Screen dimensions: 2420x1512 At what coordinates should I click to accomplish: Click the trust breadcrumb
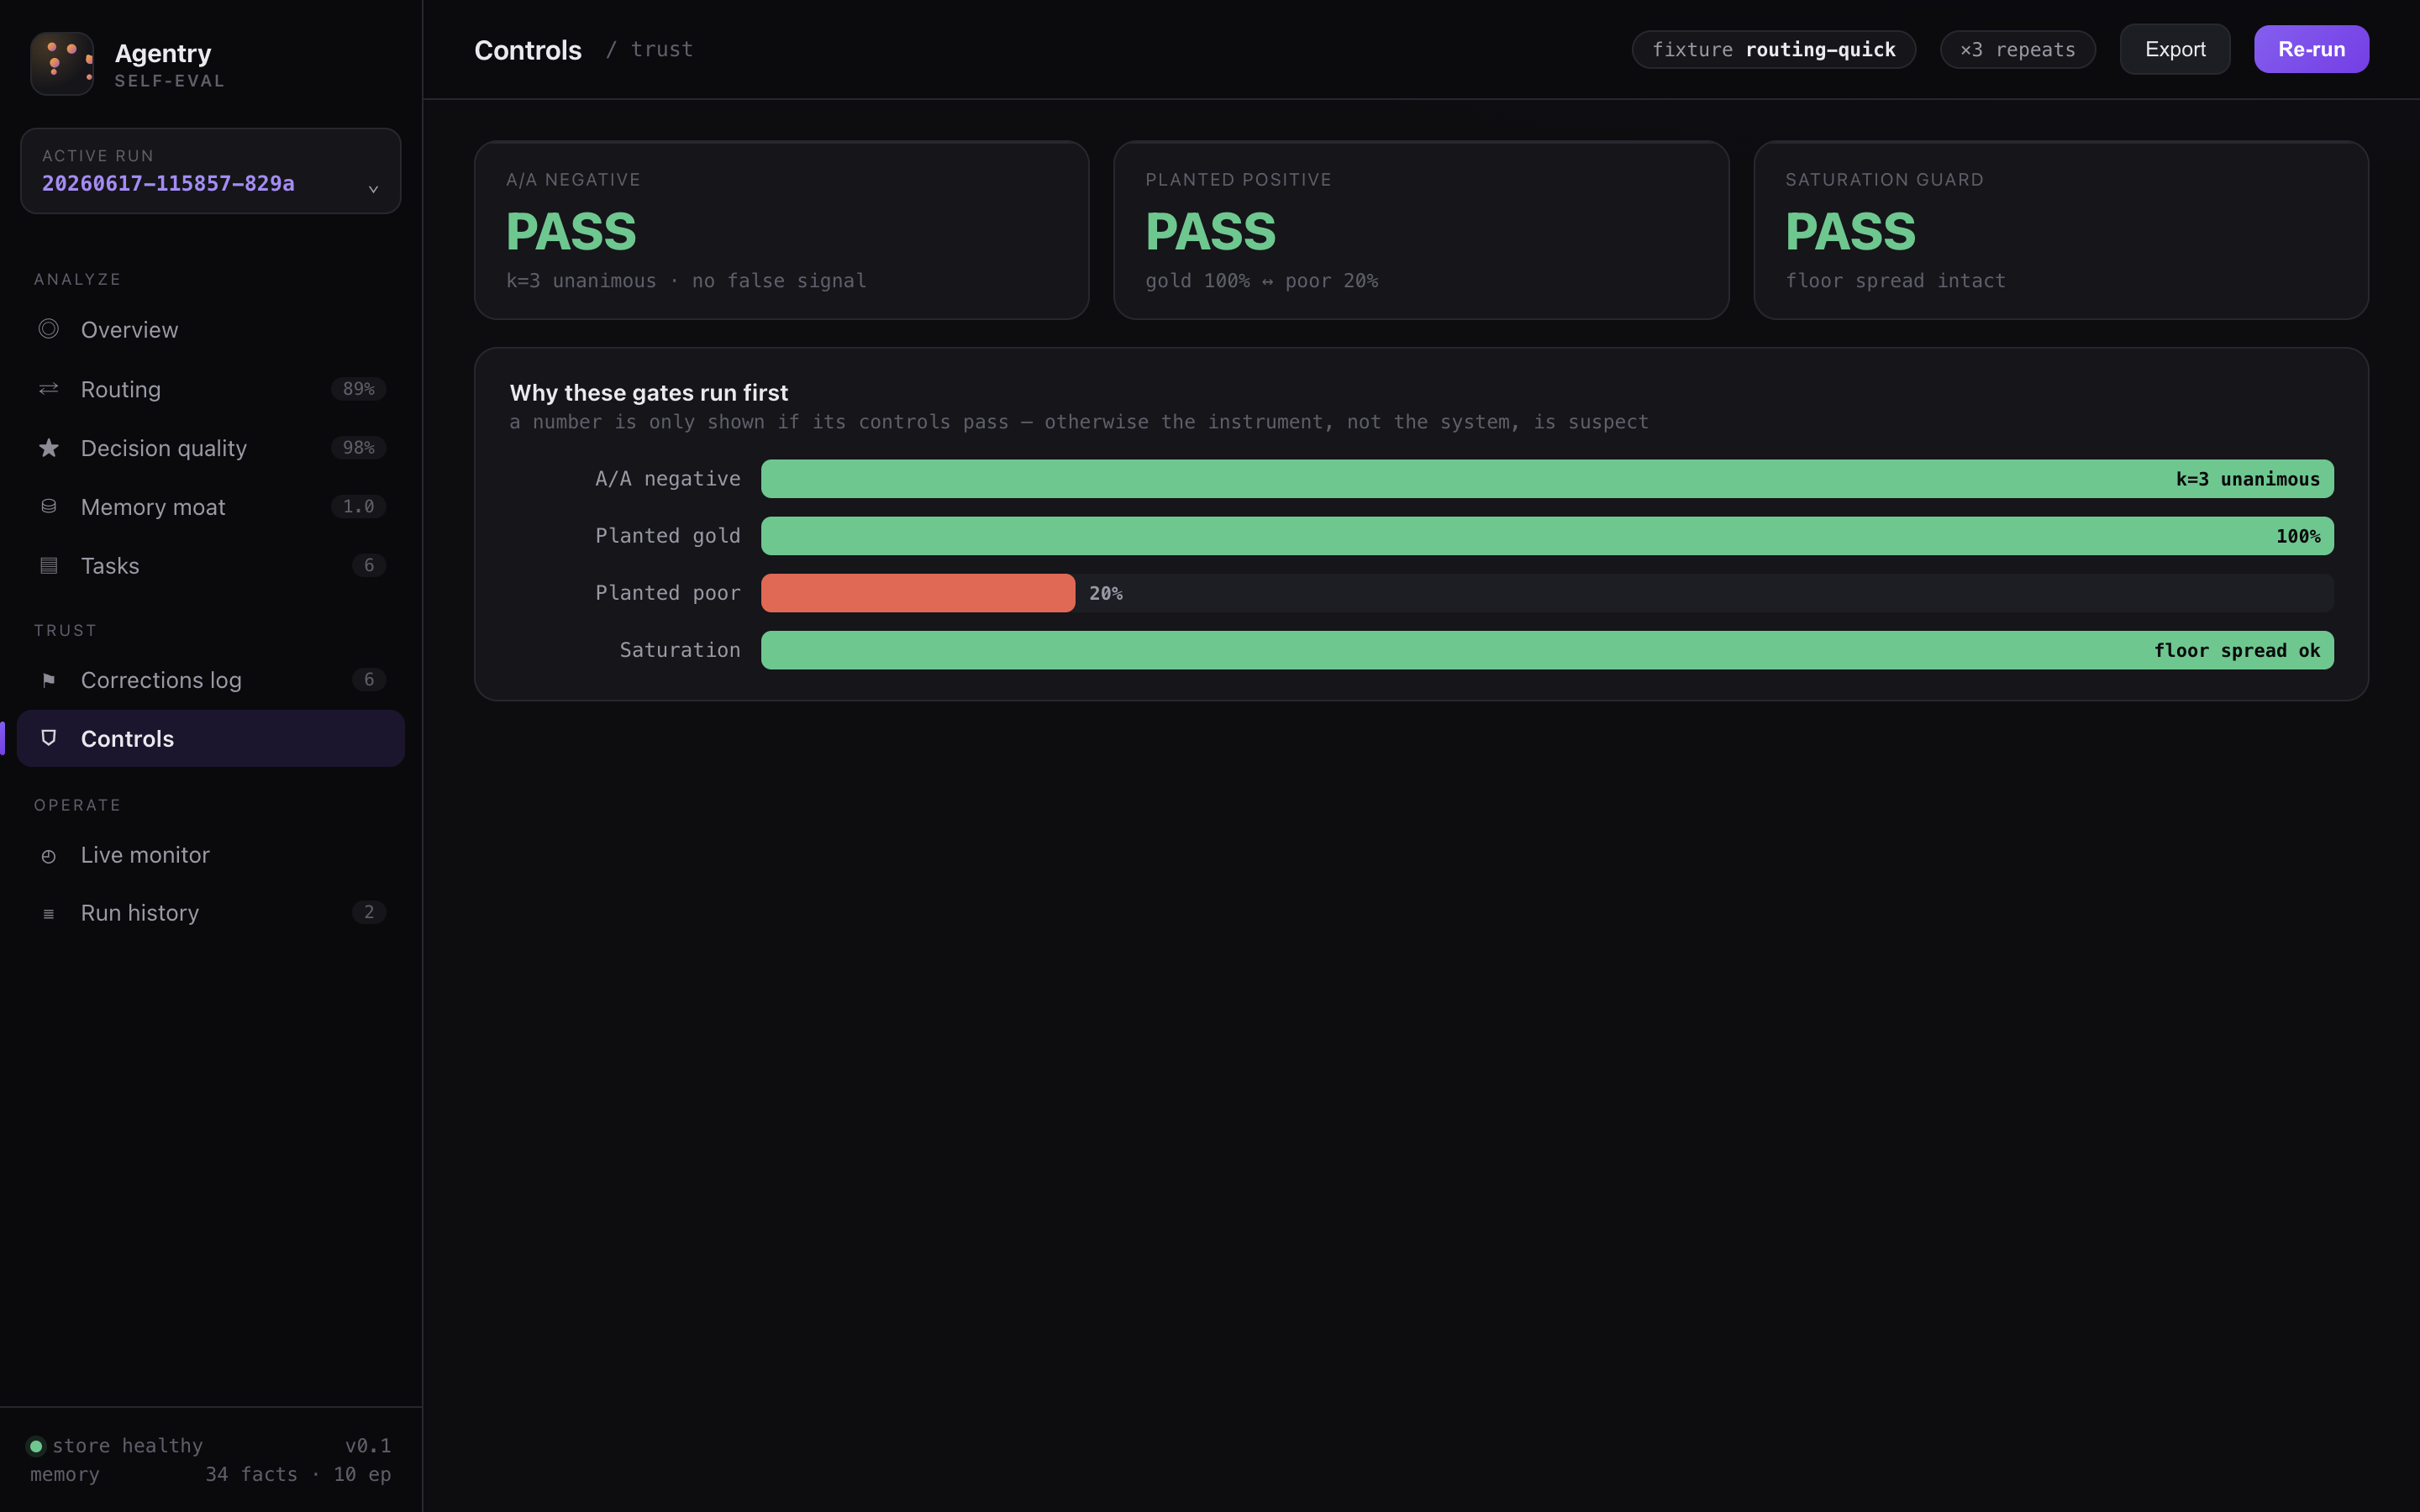(x=662, y=49)
